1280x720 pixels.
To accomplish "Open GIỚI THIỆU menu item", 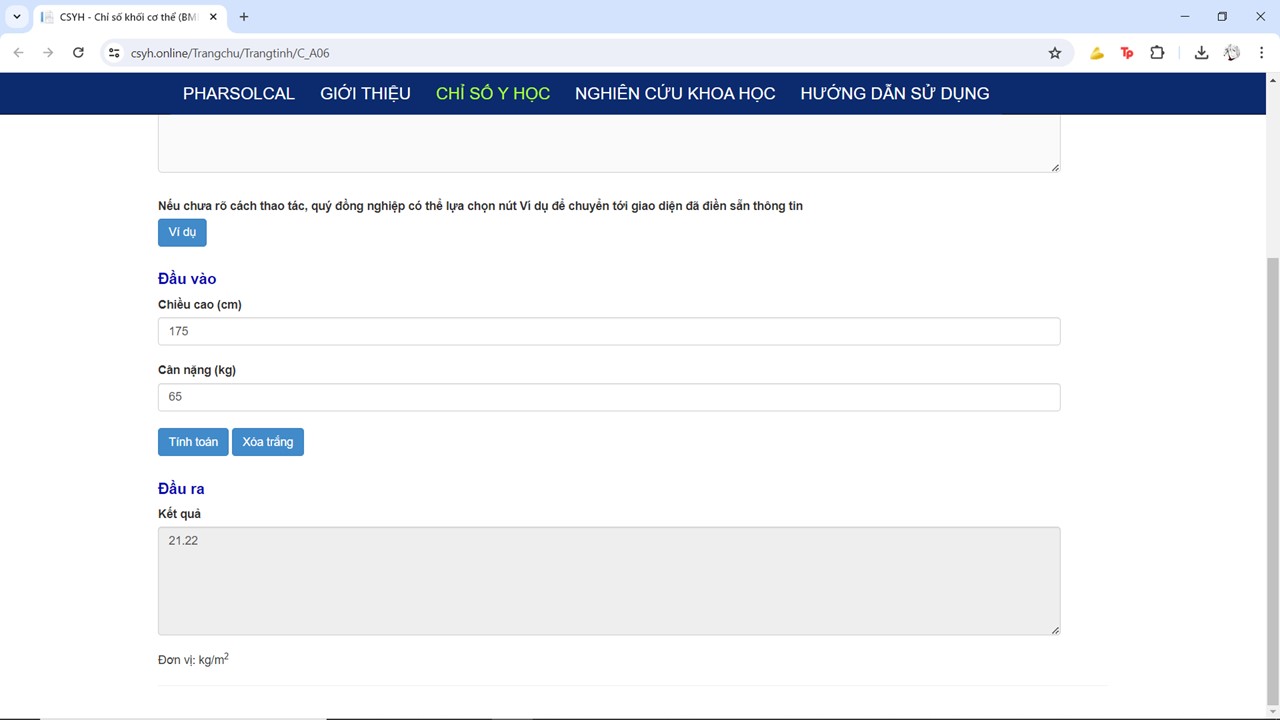I will pyautogui.click(x=365, y=93).
